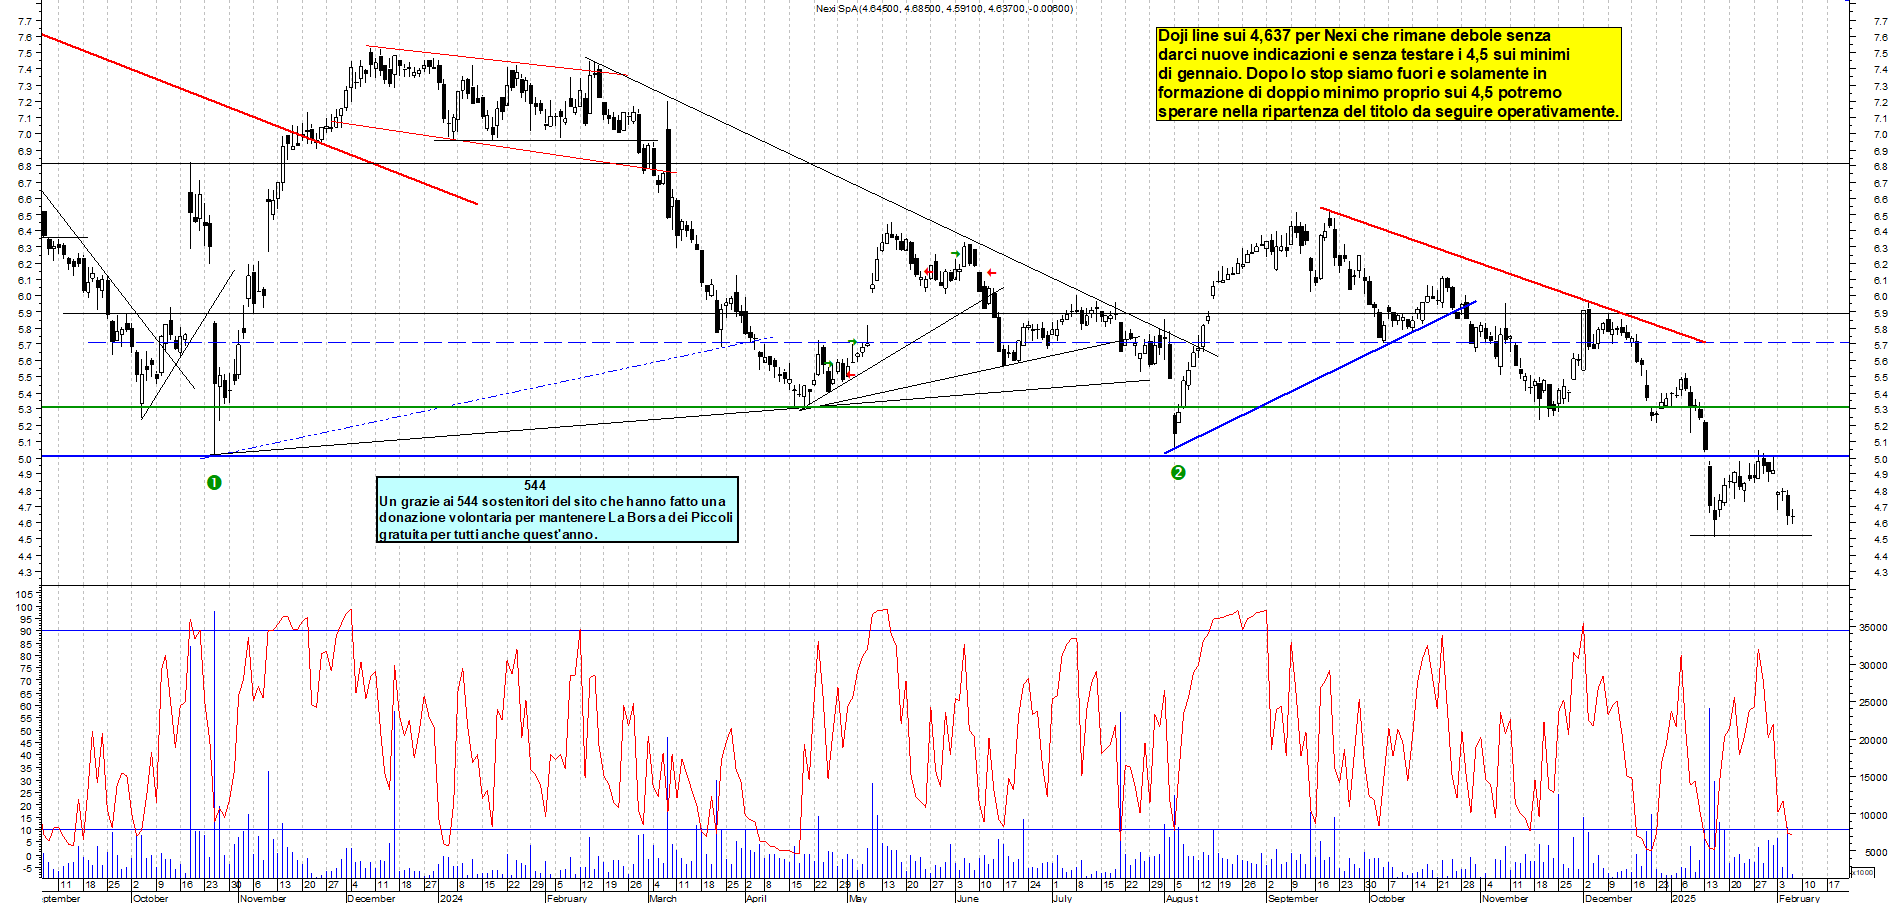Click the '2025' year label on time axis
1890x903 pixels.
tap(1684, 898)
